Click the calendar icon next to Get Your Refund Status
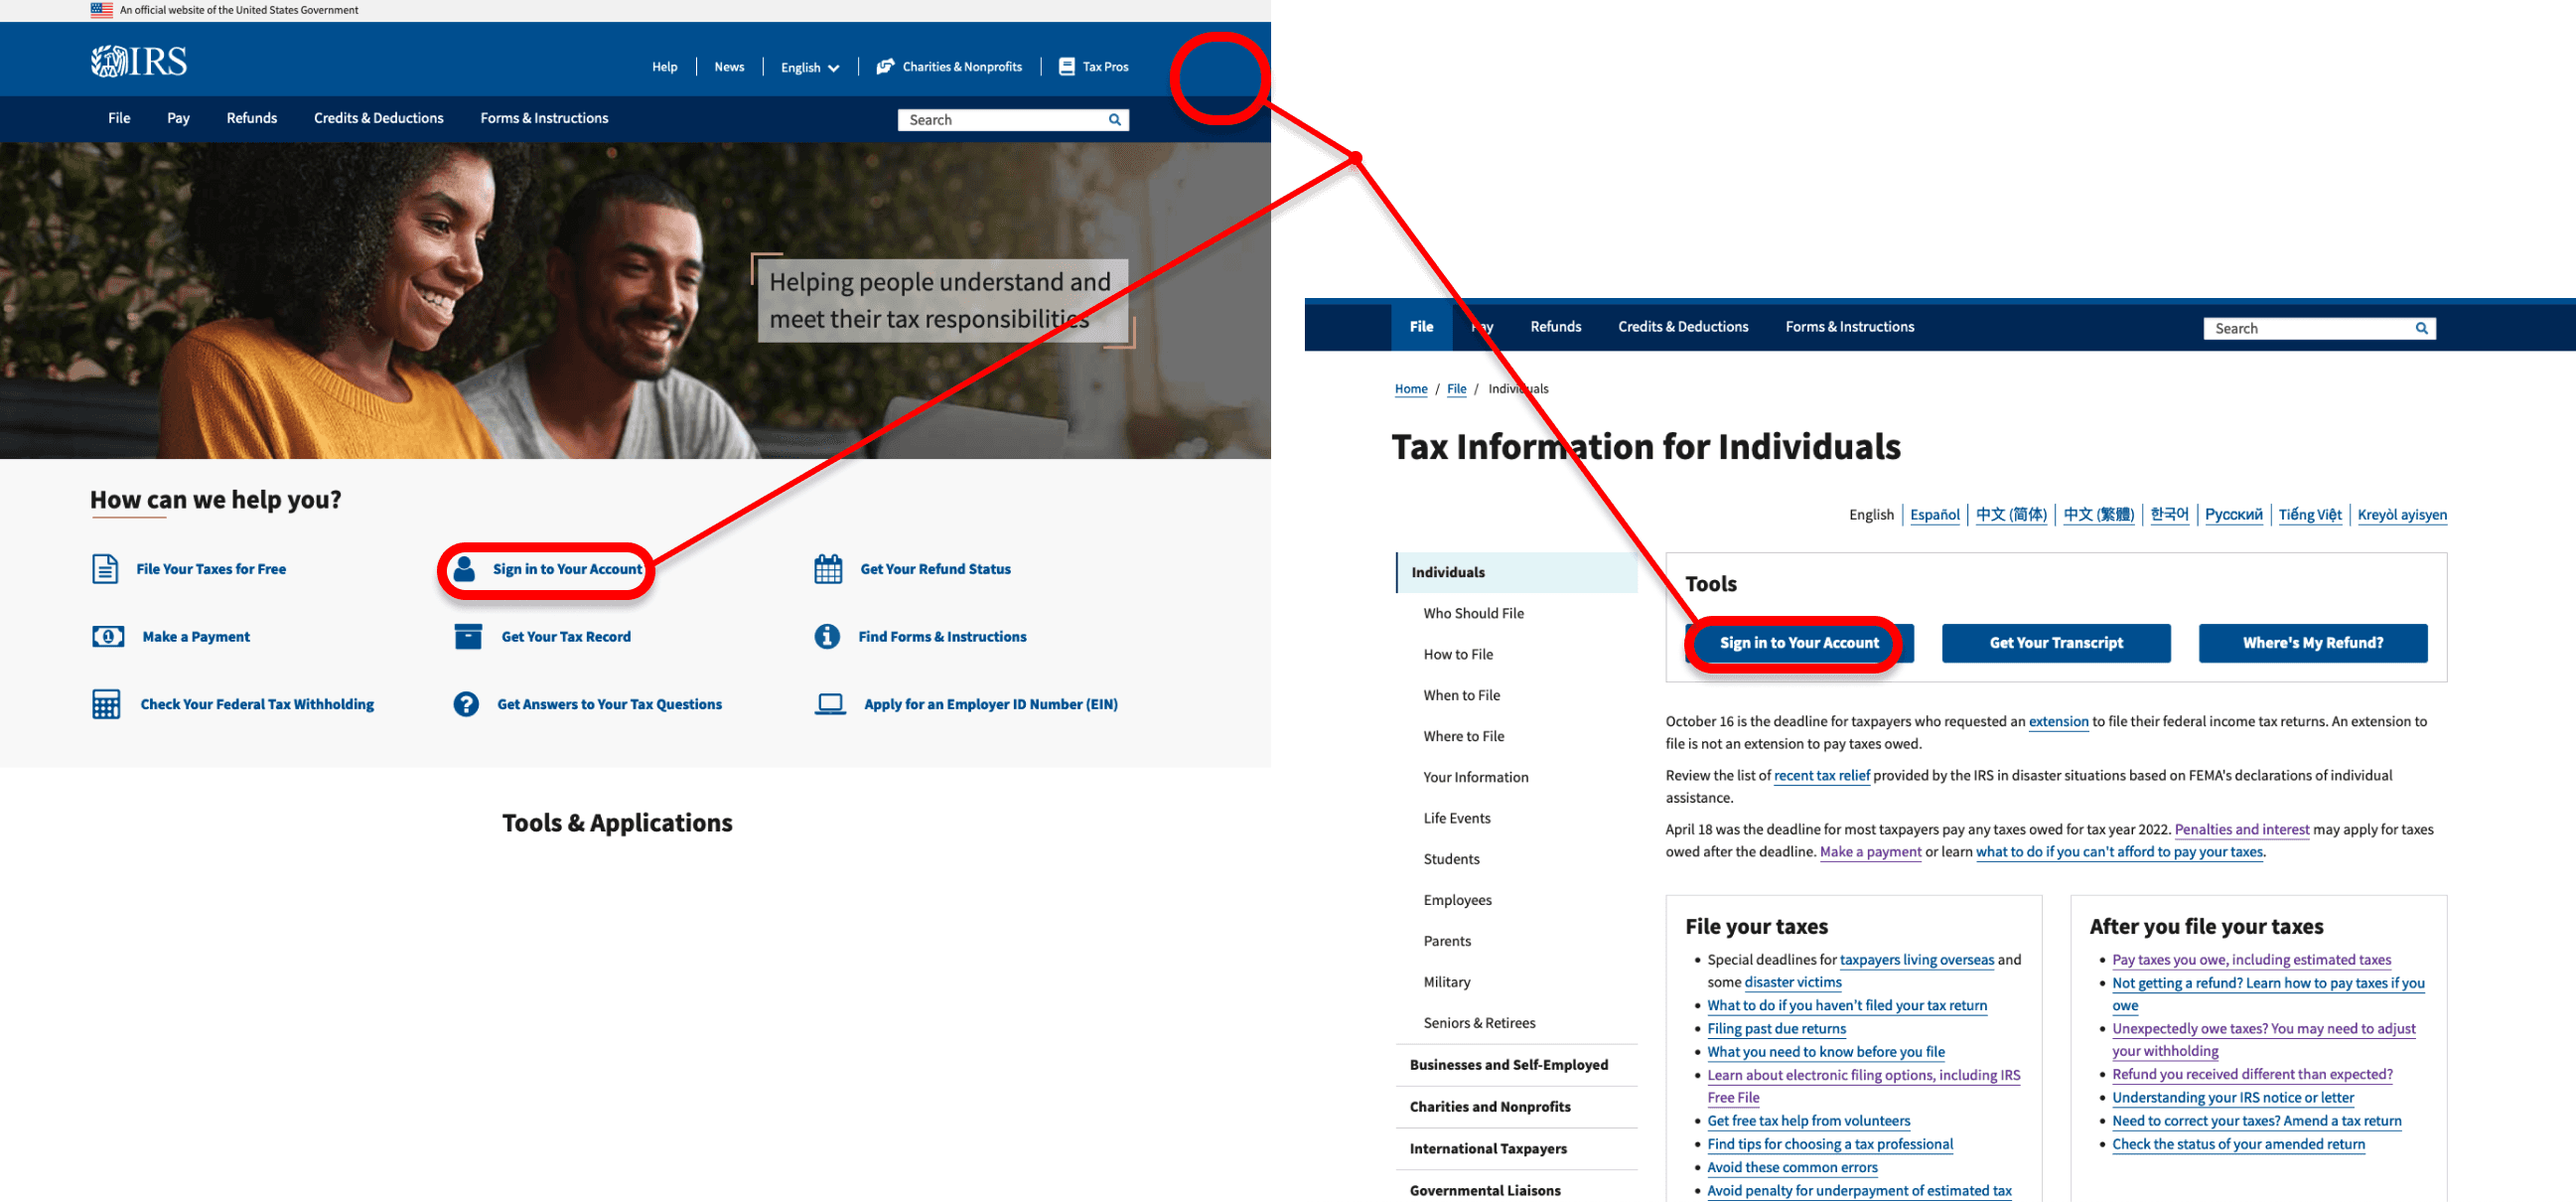Viewport: 2576px width, 1202px height. click(828, 569)
